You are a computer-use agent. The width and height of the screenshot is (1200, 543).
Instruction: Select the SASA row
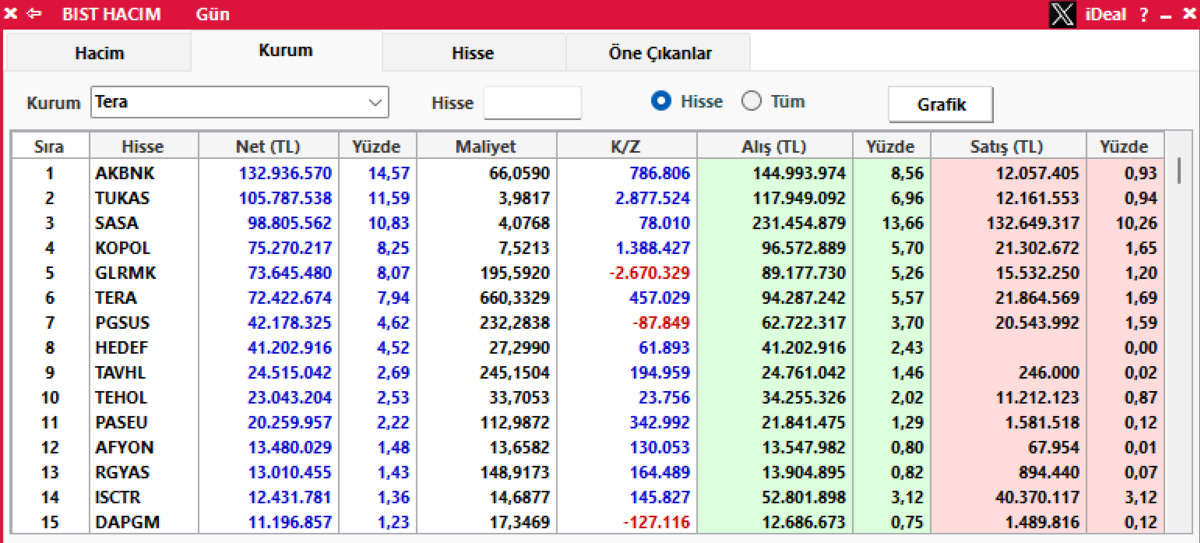588,223
